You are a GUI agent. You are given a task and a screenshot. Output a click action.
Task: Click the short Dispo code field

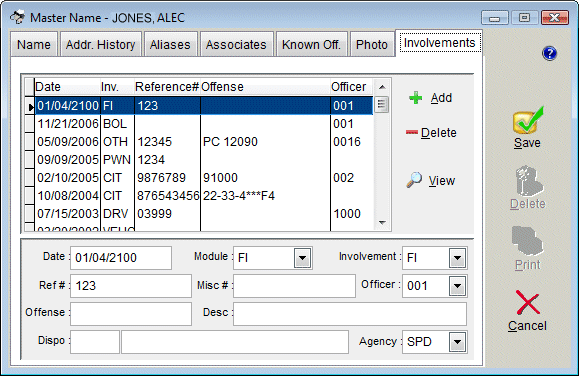(95, 342)
